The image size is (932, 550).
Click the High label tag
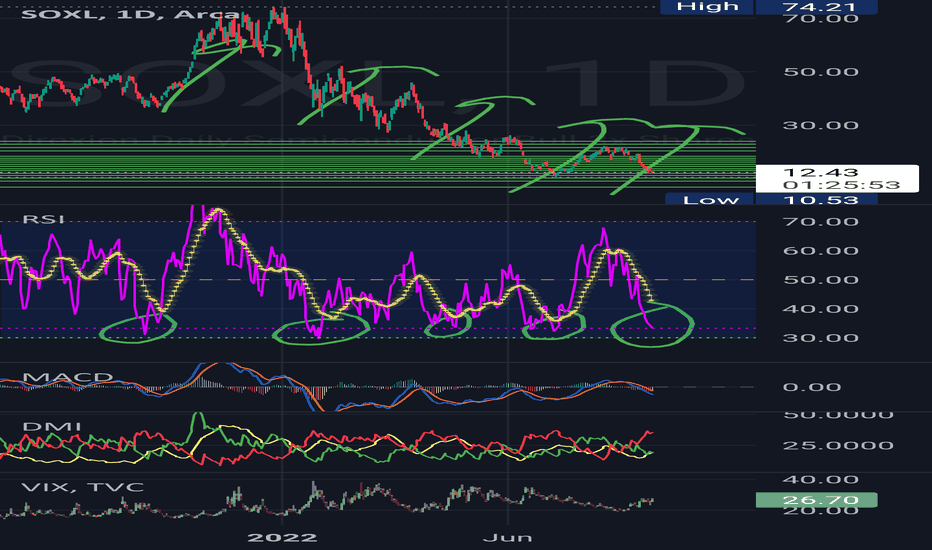(707, 7)
